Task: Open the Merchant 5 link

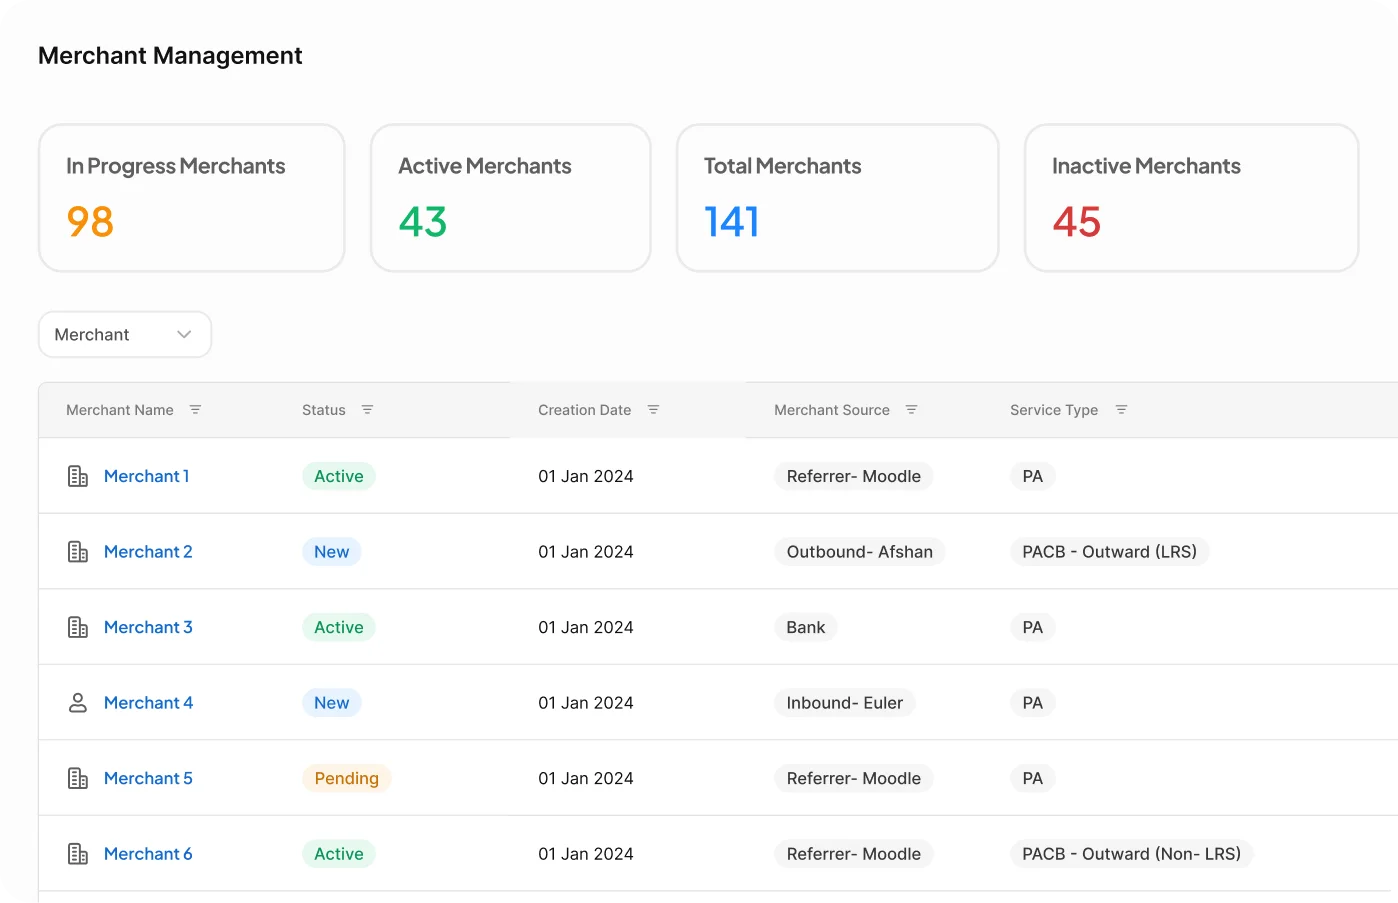Action: [x=148, y=778]
